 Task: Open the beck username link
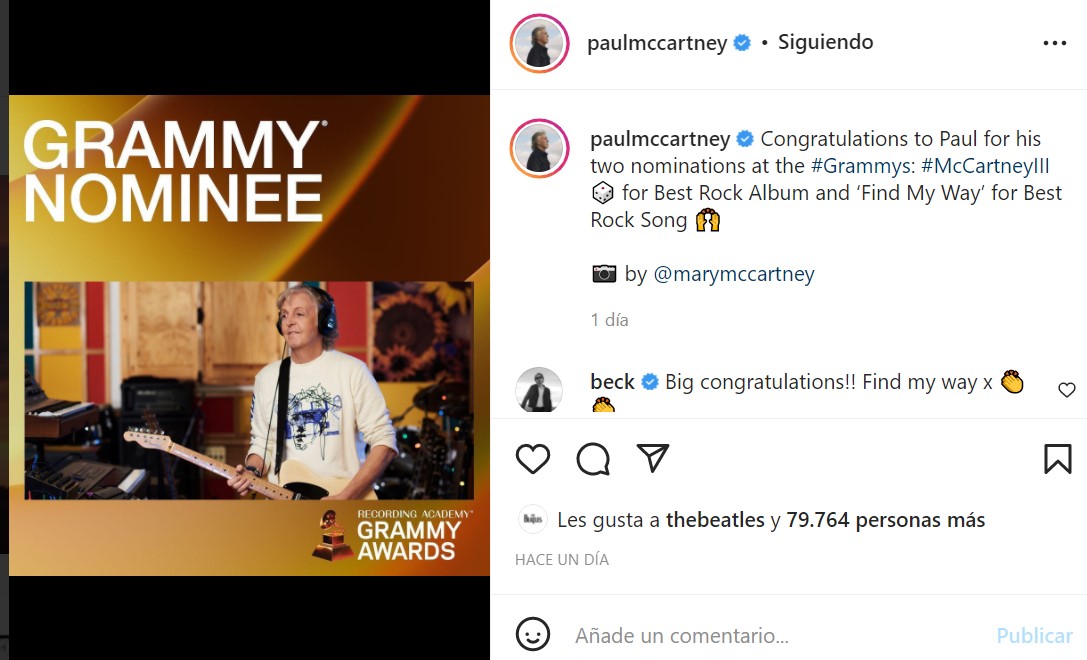[x=612, y=382]
